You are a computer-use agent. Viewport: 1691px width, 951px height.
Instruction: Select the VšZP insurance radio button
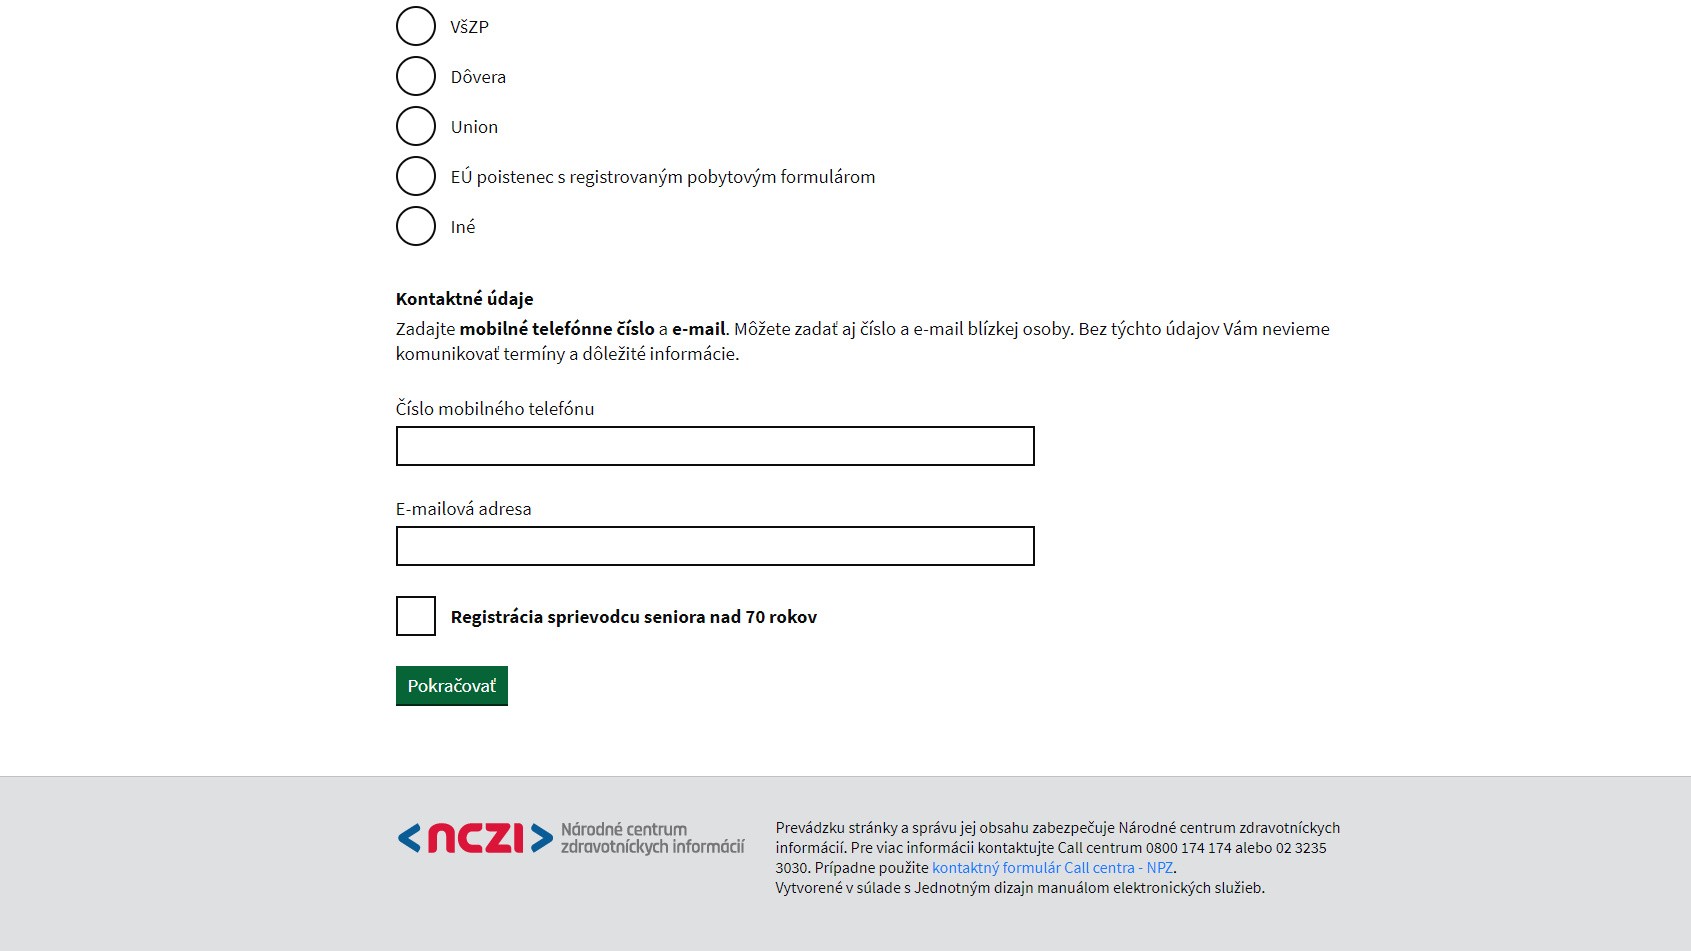[x=416, y=26]
